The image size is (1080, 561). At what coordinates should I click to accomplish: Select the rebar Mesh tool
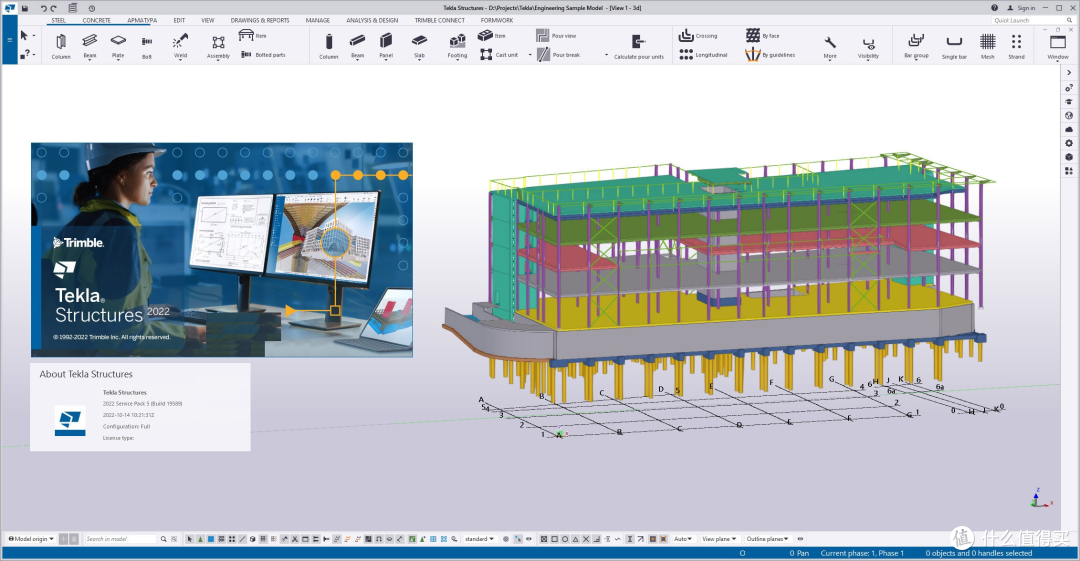[988, 45]
